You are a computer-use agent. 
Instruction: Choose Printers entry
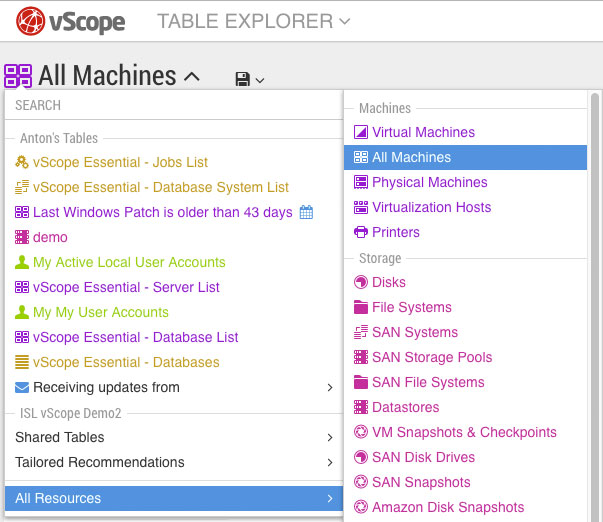tap(396, 232)
